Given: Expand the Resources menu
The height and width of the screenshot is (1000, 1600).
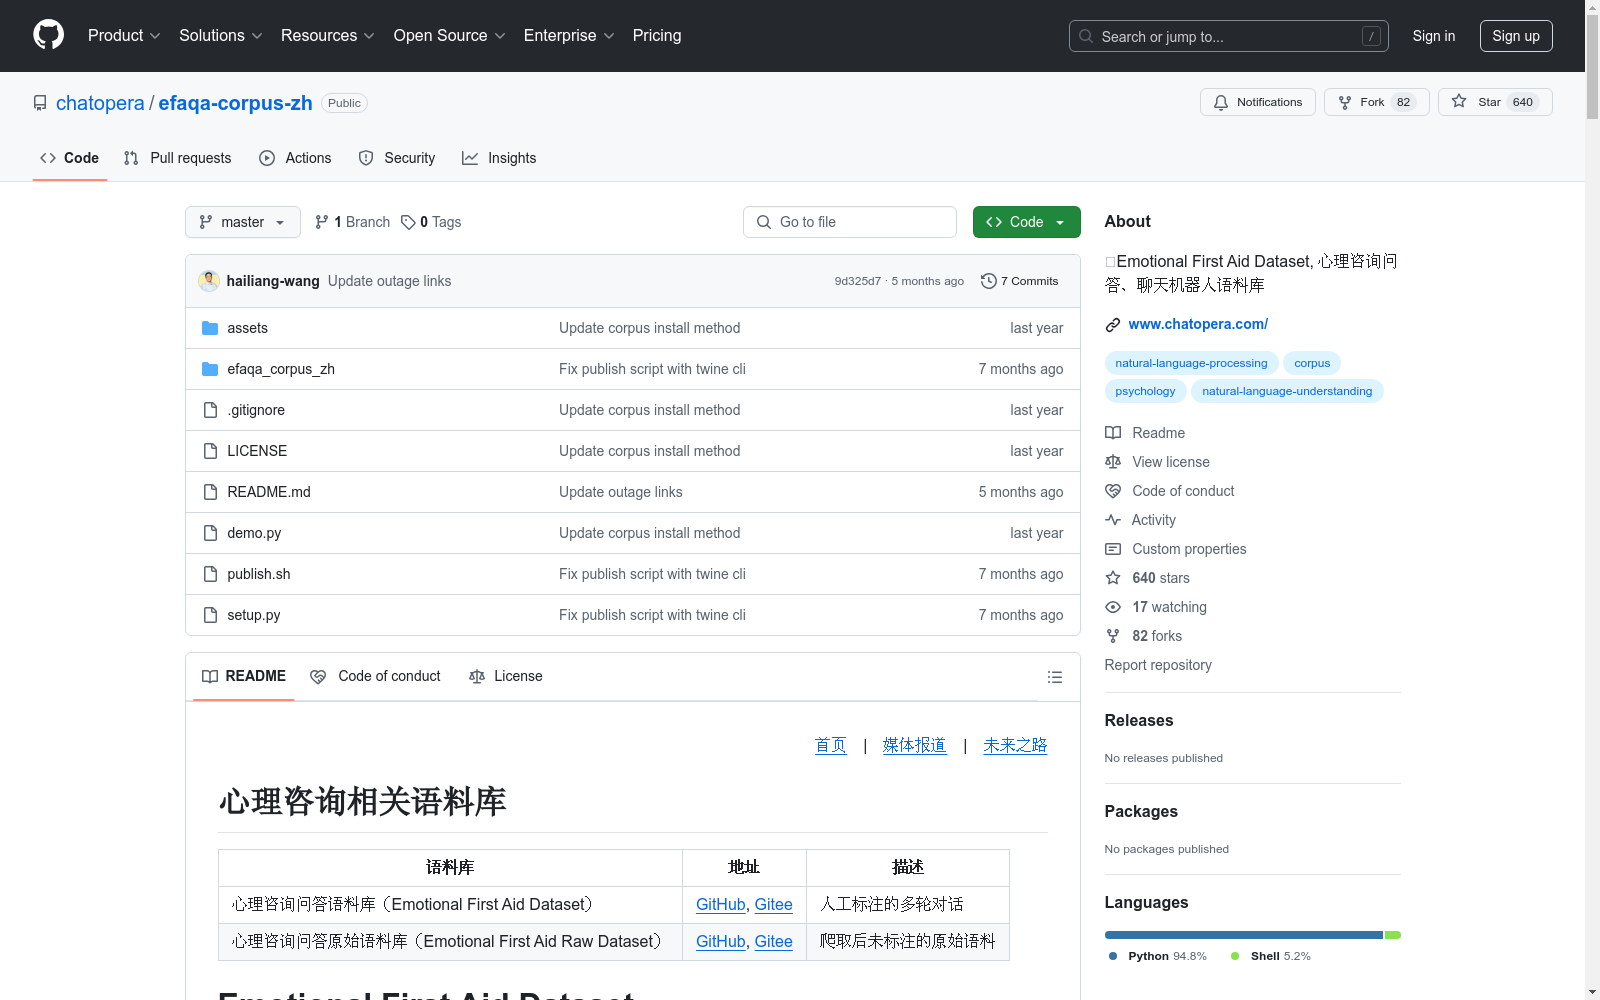Looking at the screenshot, I should click(328, 35).
